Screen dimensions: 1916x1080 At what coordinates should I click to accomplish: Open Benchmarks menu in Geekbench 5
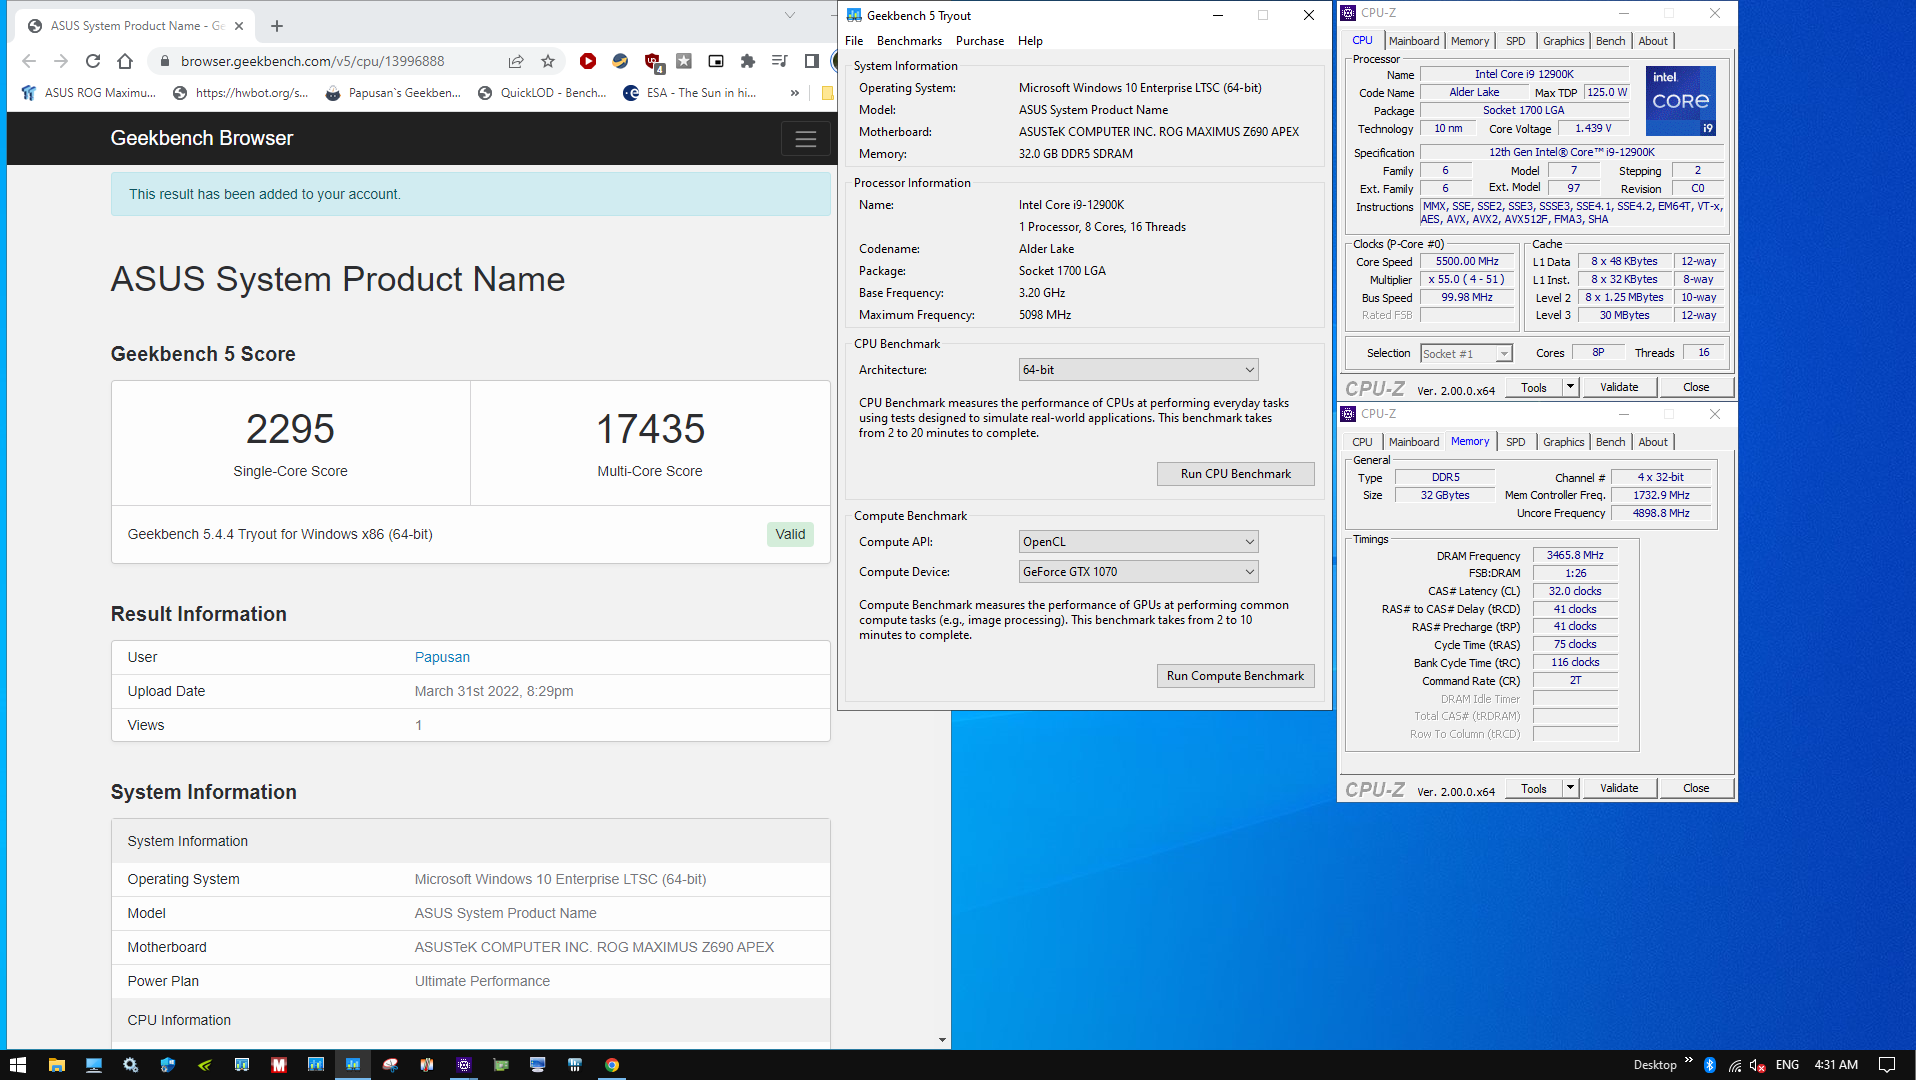coord(909,41)
